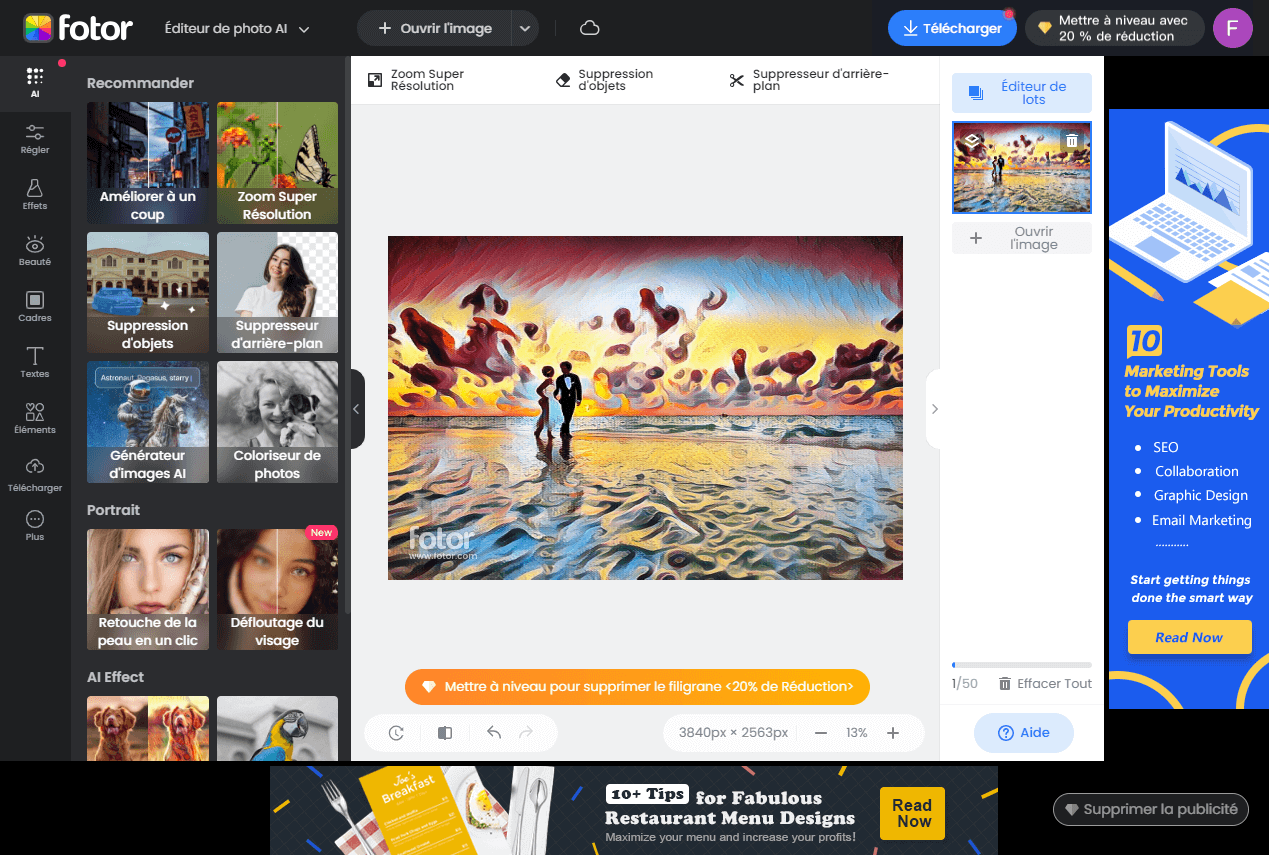
Task: Undo the last edit
Action: click(x=493, y=733)
